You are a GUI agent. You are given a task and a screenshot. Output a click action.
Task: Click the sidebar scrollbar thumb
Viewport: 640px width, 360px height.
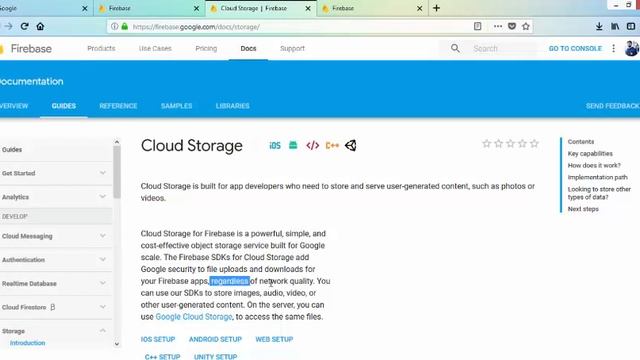tap(117, 172)
